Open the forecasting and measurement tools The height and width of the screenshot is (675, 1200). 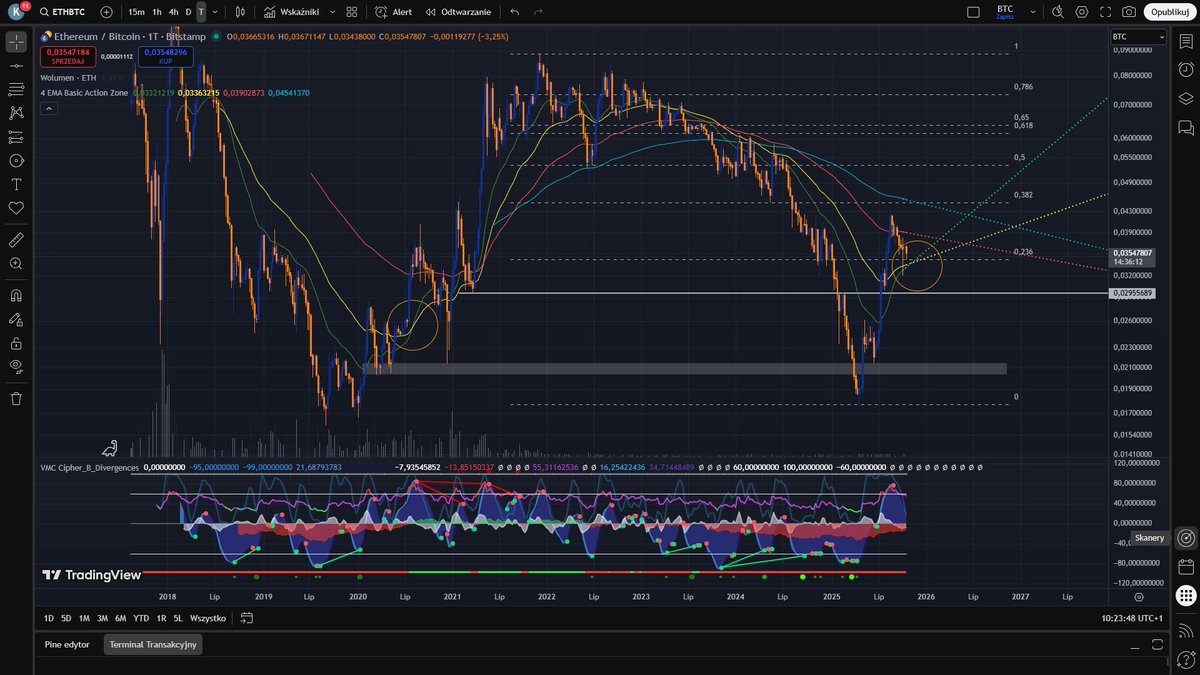click(16, 137)
